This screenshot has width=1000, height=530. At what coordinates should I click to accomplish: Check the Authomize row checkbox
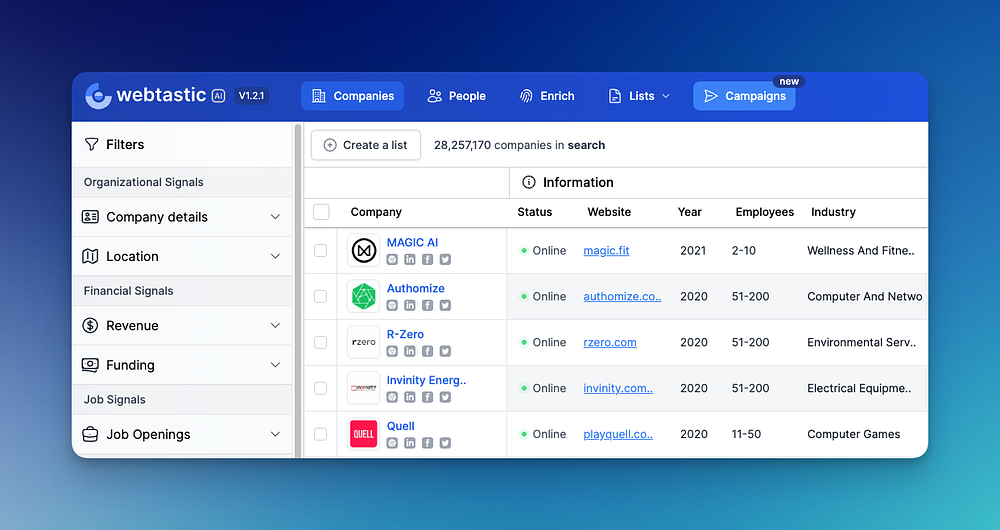(x=321, y=297)
